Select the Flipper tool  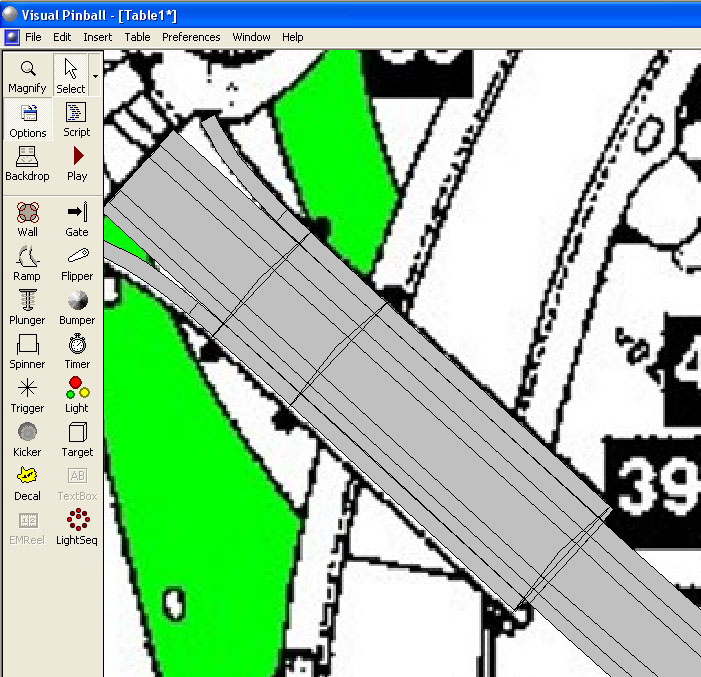(77, 263)
